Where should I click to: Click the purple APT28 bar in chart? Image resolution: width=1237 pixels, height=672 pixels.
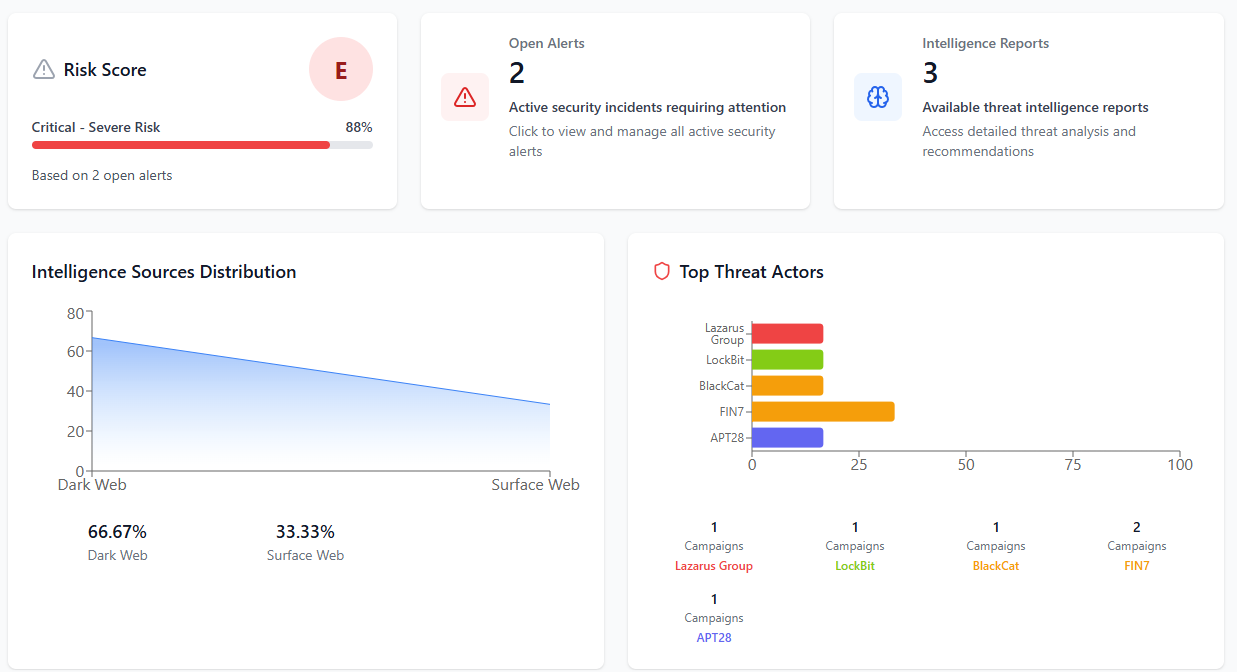[x=787, y=437]
